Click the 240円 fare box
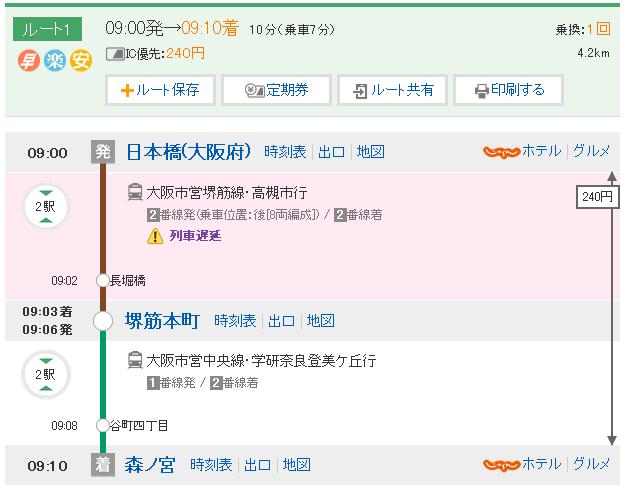 [x=597, y=197]
